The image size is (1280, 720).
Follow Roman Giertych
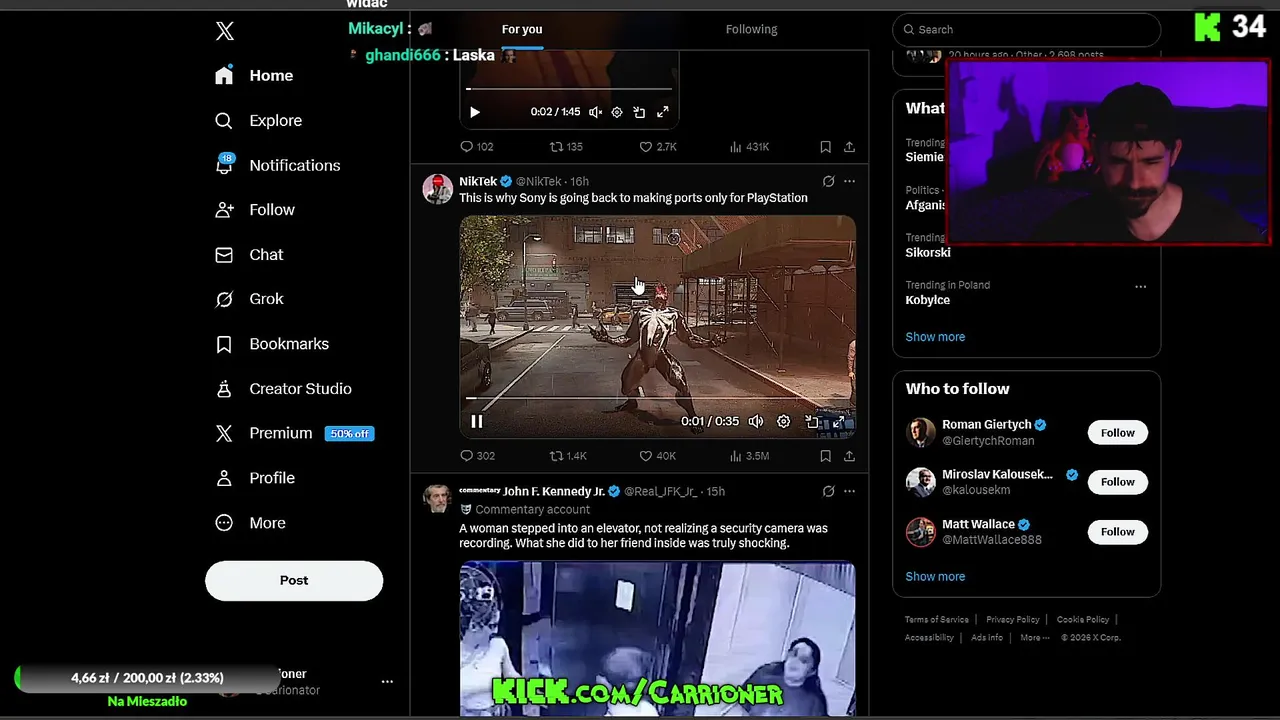[x=1117, y=433]
